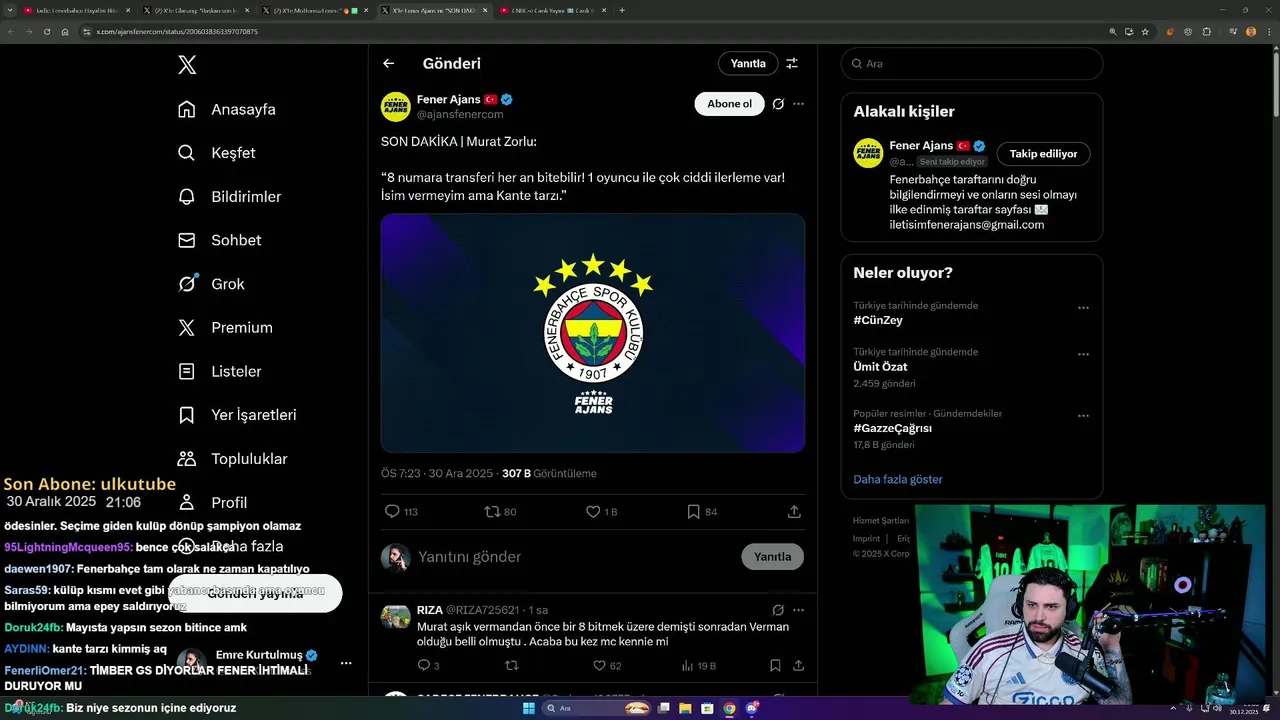Open the three-dot menu next to #GazzeÇağrısı
Screen dimensions: 1280x720
pyautogui.click(x=1083, y=416)
